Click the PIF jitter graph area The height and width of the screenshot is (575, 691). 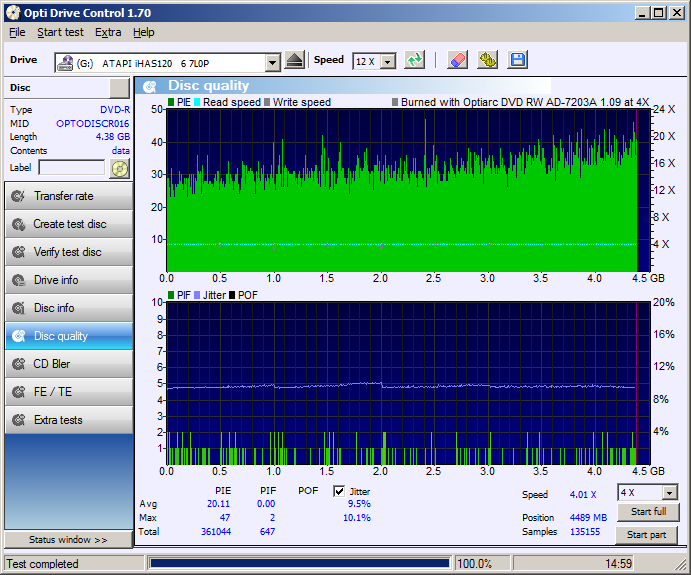(408, 383)
